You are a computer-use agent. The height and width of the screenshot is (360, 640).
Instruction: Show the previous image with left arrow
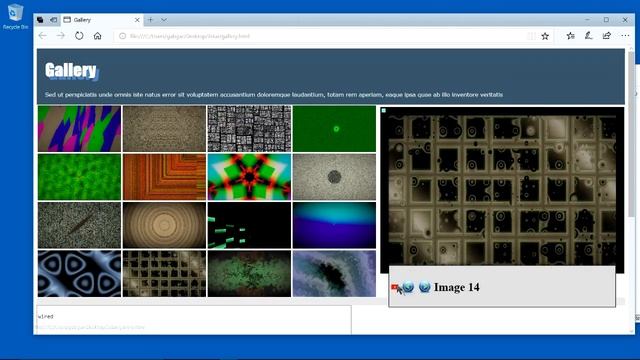tap(409, 287)
